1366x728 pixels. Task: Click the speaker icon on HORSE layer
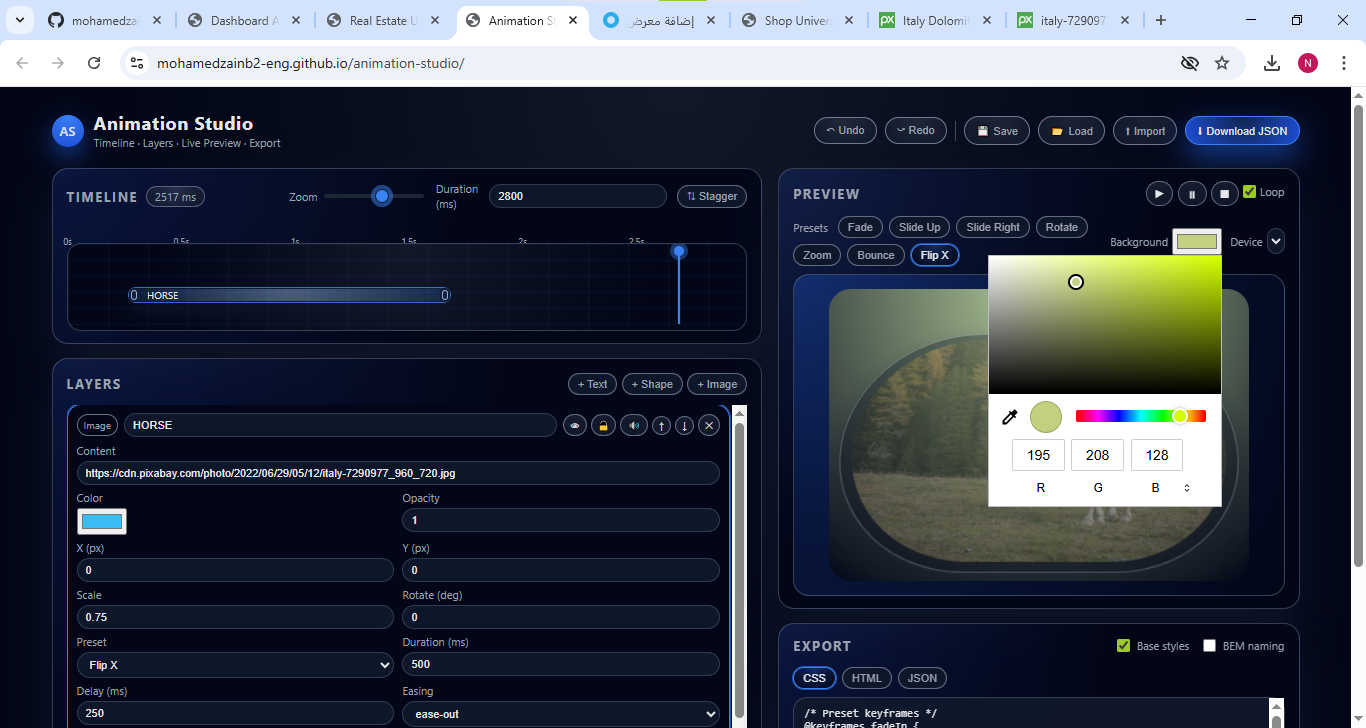click(633, 426)
